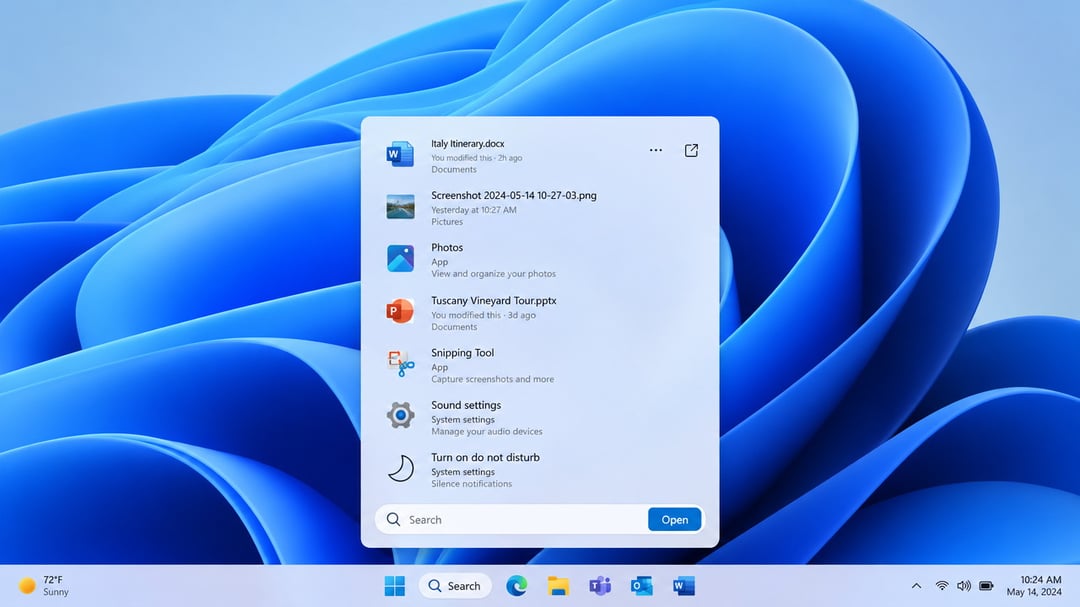Click 'Manage your audio devices' description
This screenshot has height=607, width=1080.
pos(487,431)
